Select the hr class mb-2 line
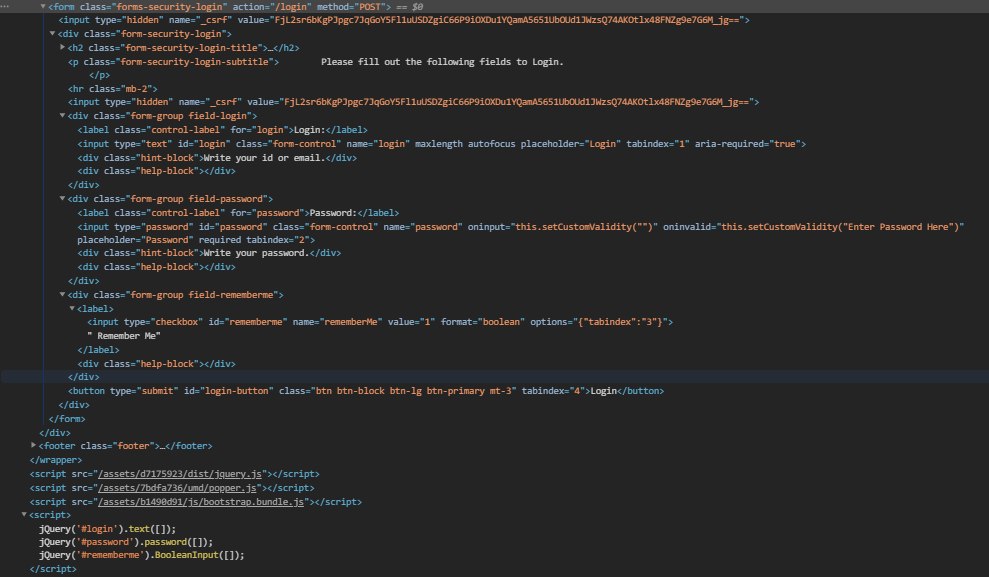The width and height of the screenshot is (989, 577). (112, 89)
